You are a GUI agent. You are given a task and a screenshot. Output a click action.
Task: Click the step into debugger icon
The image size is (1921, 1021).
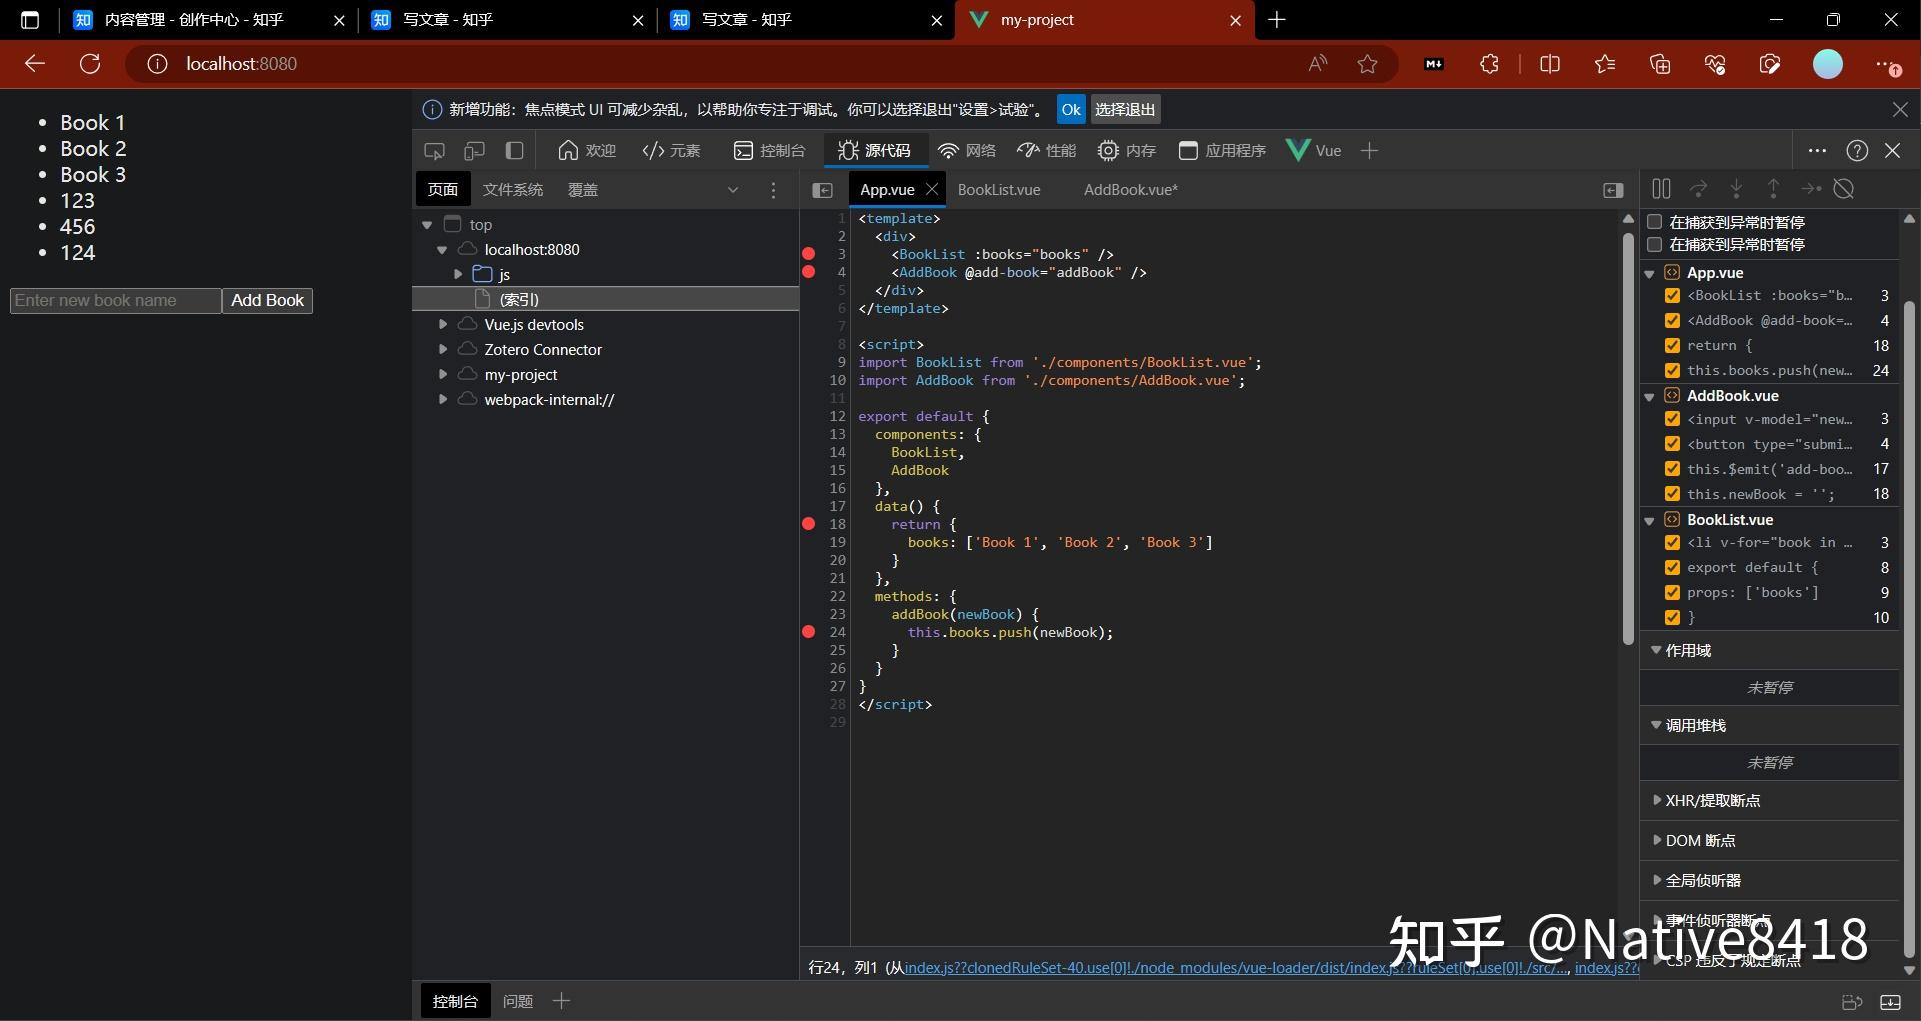coord(1736,188)
